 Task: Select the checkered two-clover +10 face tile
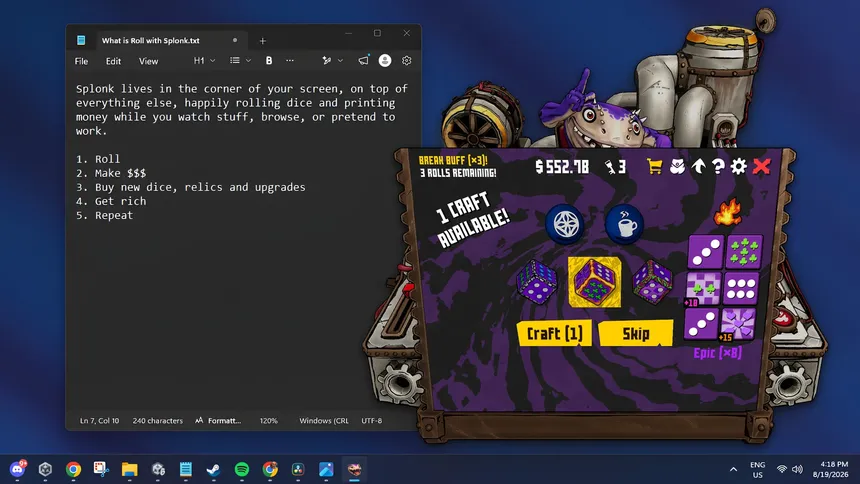click(703, 288)
